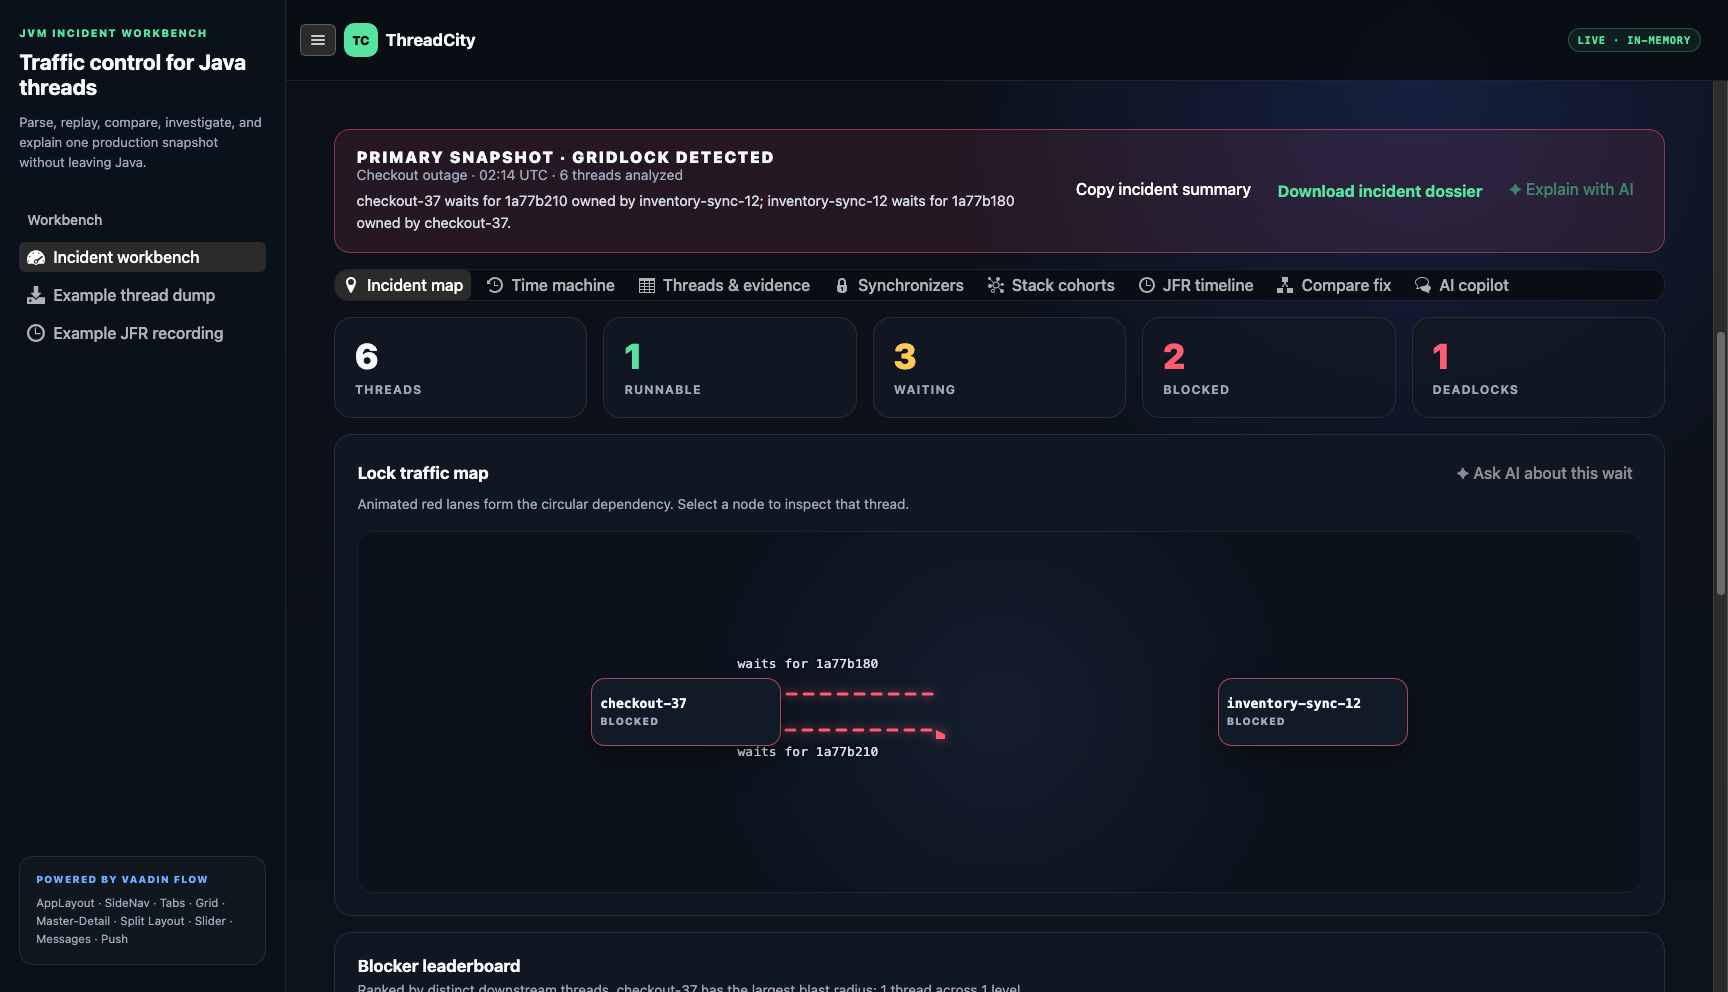Click the AI copilot chat bubbles icon
This screenshot has height=992, width=1728.
[x=1423, y=285]
